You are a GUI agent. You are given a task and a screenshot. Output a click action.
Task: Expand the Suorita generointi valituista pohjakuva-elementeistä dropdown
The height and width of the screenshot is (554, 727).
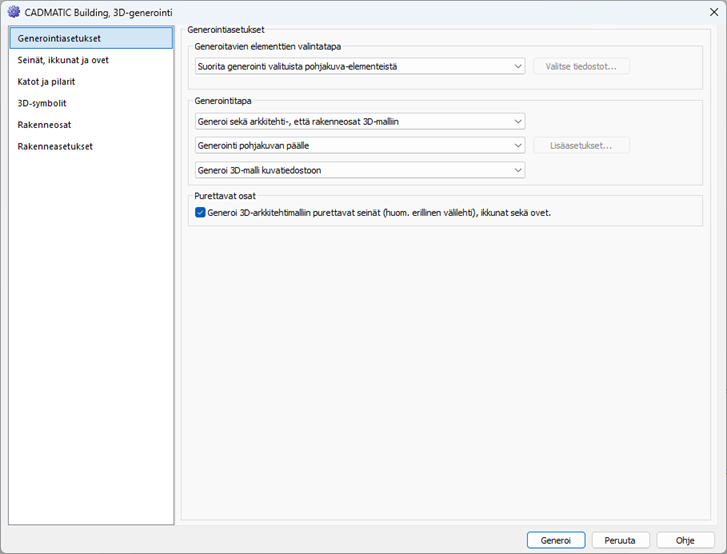[x=360, y=67]
